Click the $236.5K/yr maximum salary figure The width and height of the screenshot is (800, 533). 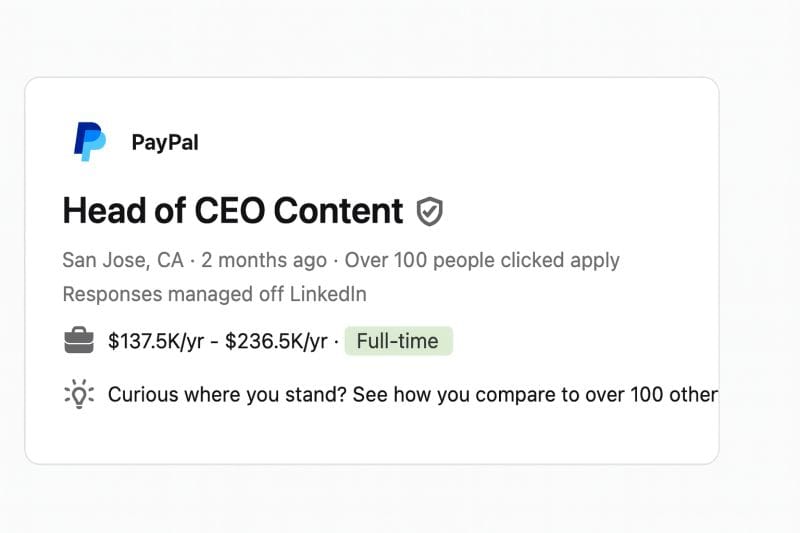tap(276, 341)
